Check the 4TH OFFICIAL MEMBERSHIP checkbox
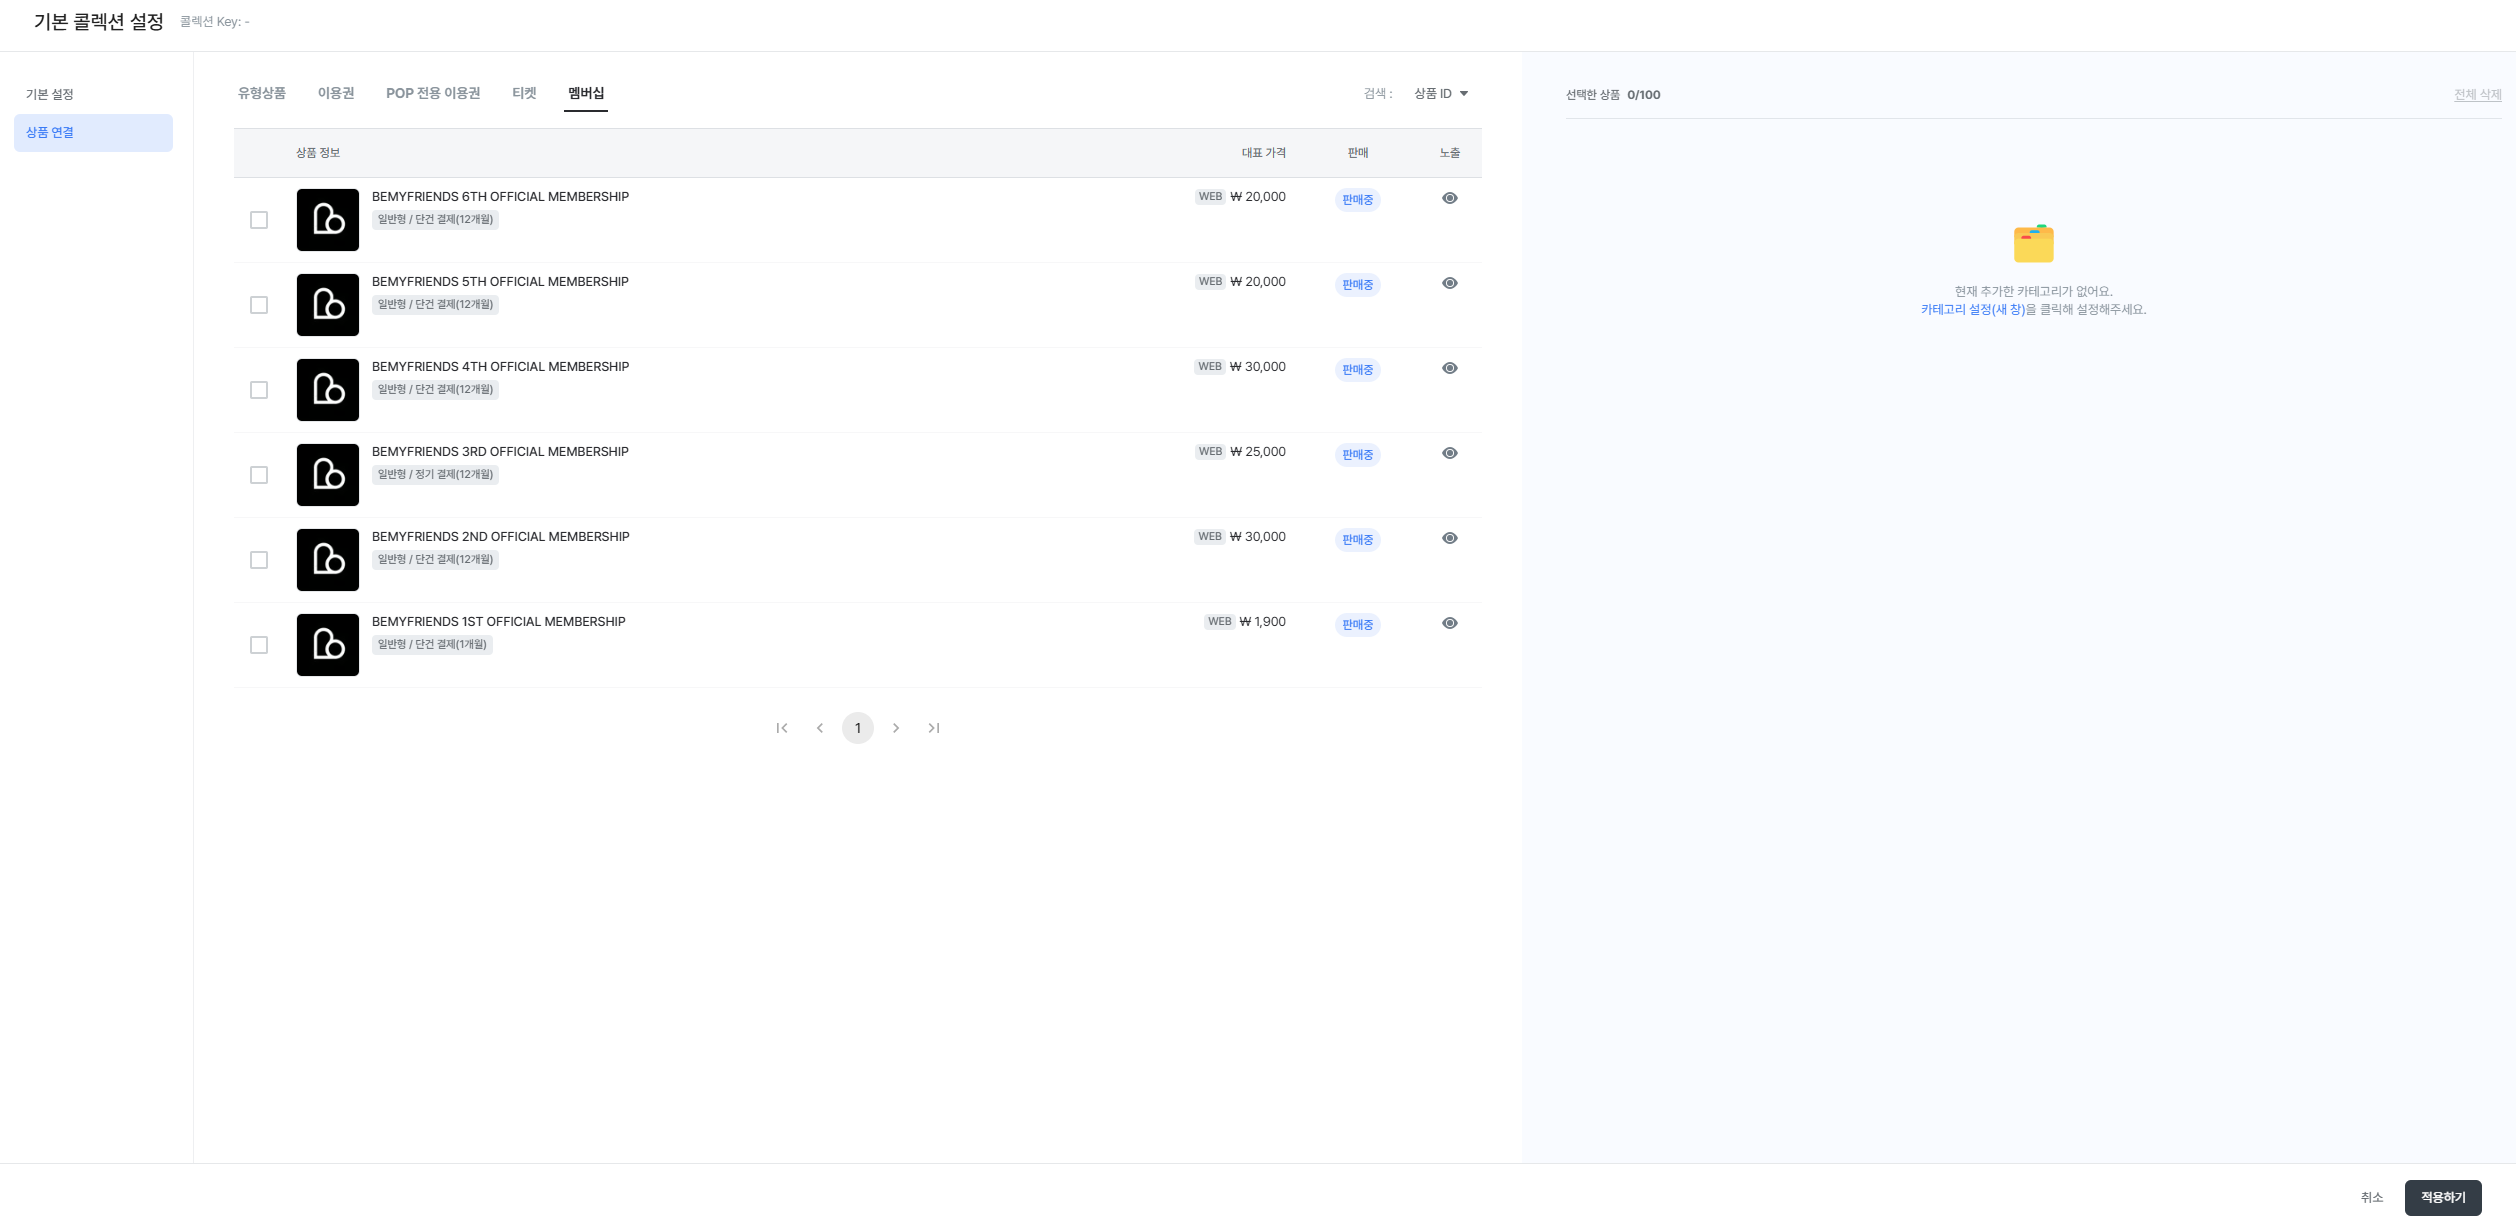The height and width of the screenshot is (1225, 2516). (x=259, y=390)
